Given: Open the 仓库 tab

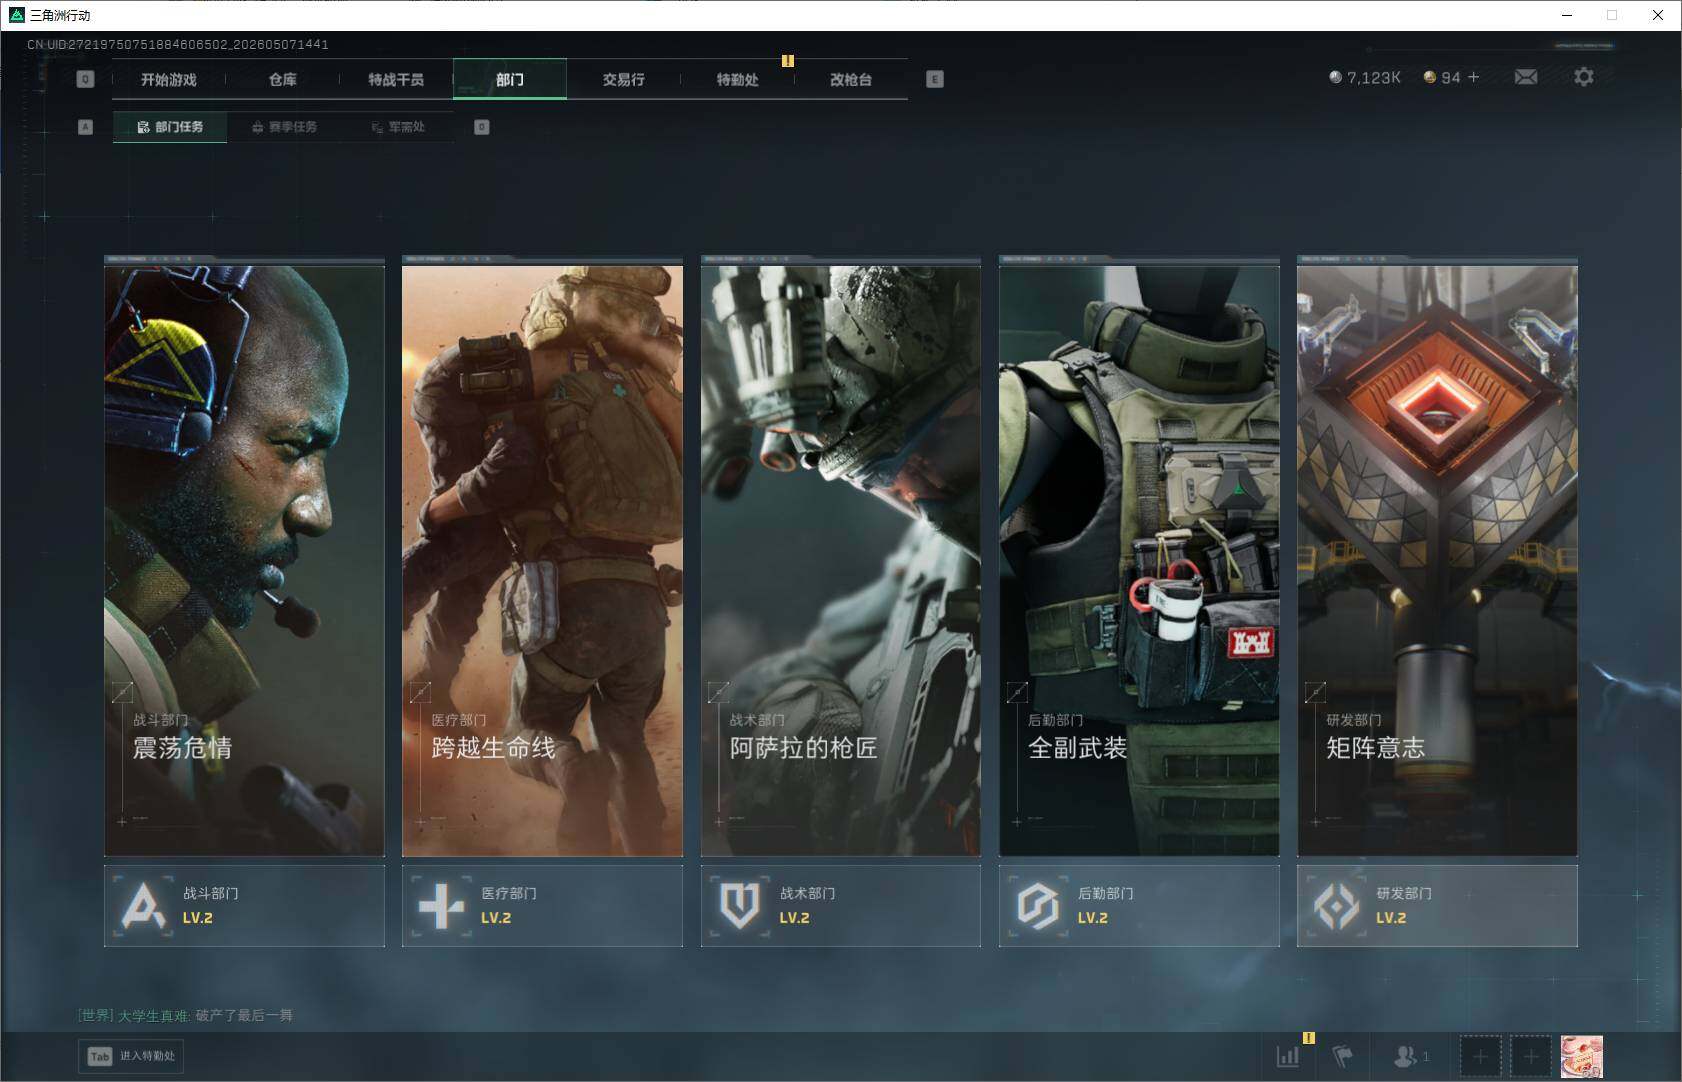Looking at the screenshot, I should pos(282,79).
